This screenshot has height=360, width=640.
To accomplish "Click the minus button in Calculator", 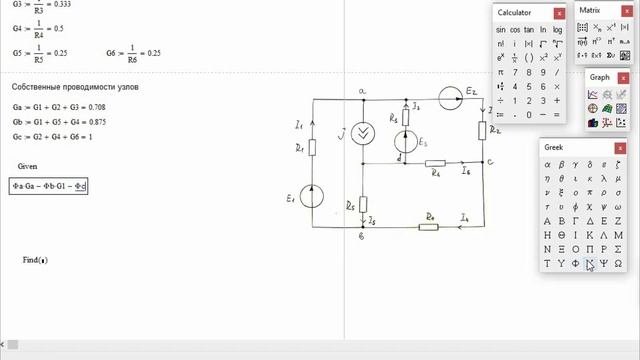I will click(x=543, y=115).
